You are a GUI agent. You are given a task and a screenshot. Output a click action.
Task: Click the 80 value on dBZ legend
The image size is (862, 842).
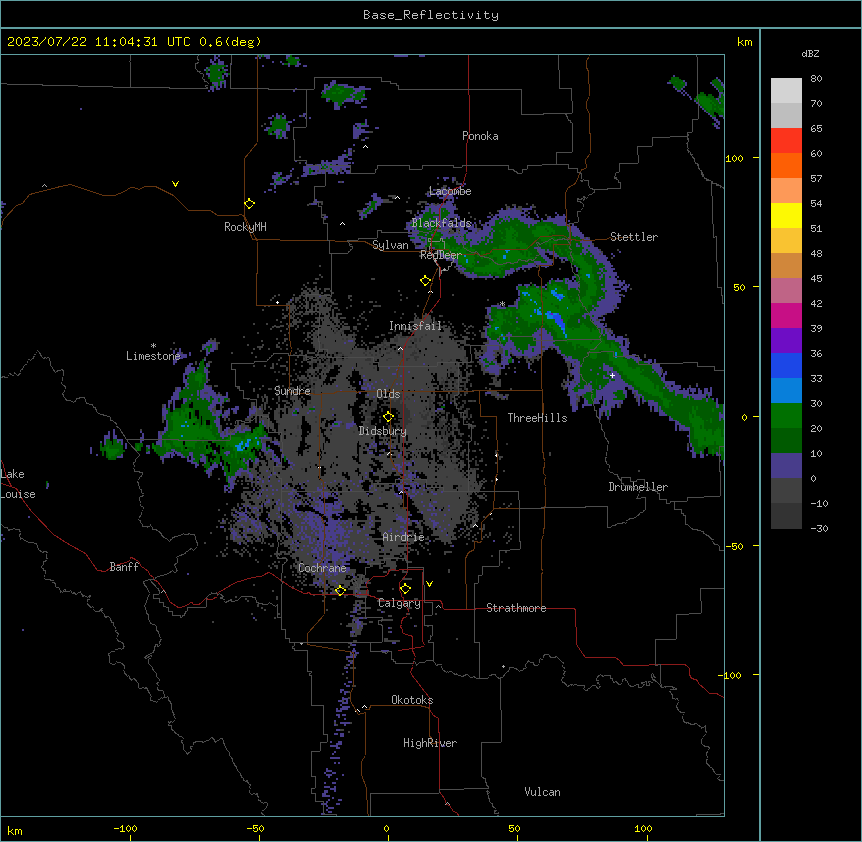pos(816,79)
